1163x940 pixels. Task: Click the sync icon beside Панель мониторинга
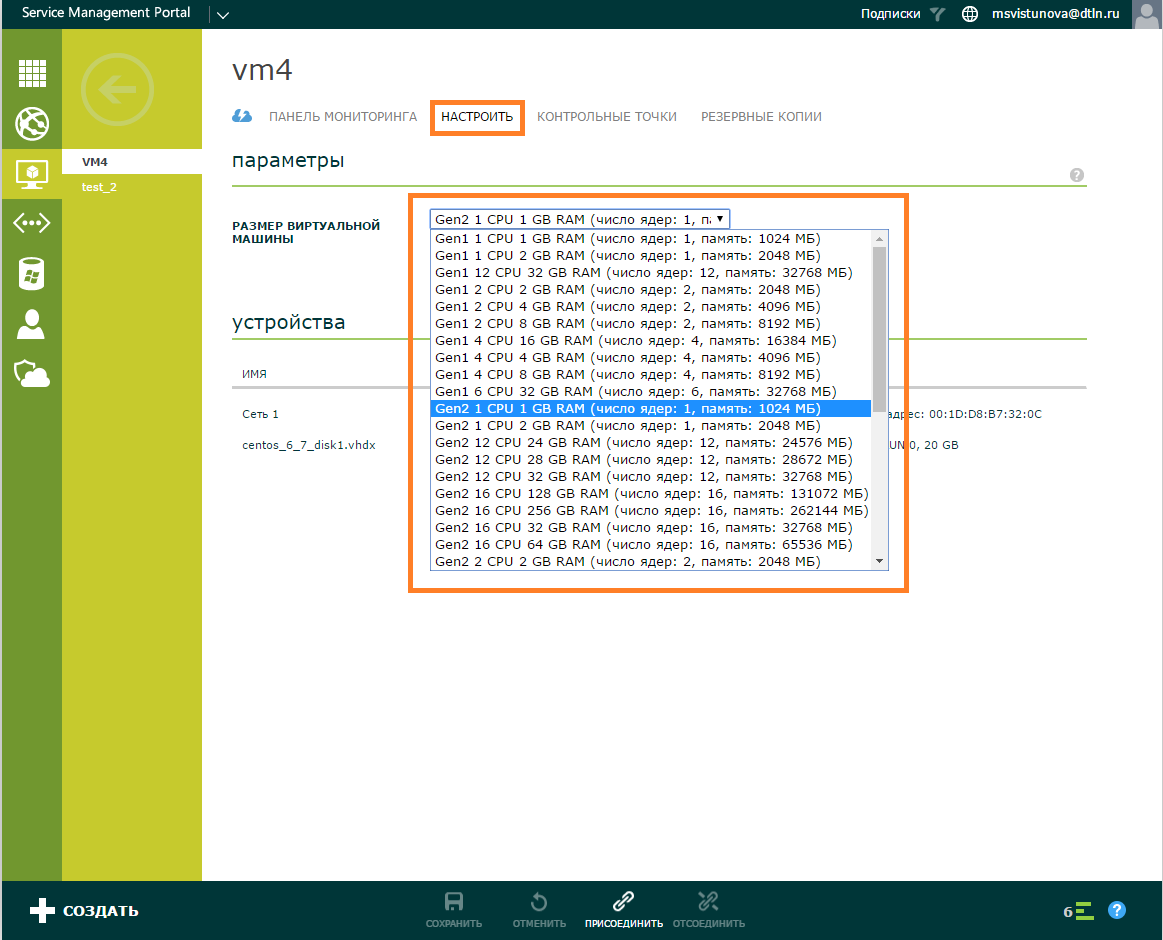[x=242, y=116]
